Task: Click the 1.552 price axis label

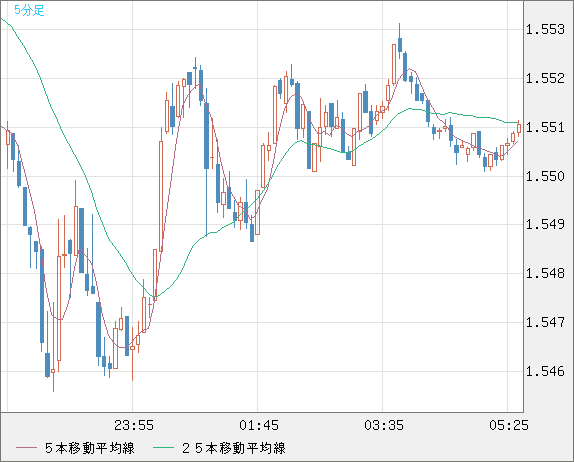Action: 545,78
